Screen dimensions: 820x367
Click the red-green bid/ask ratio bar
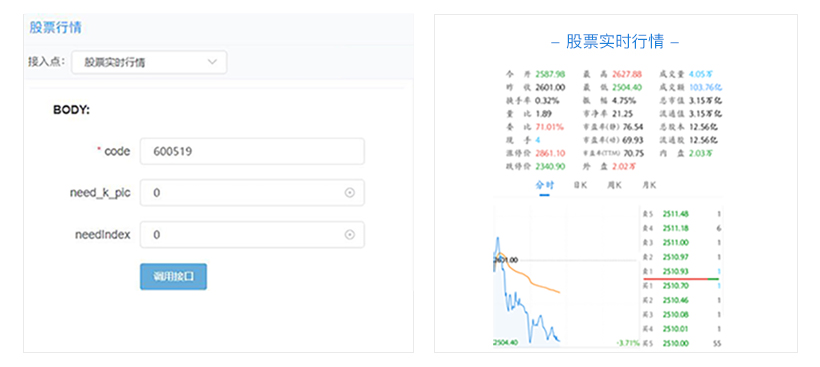(x=682, y=279)
